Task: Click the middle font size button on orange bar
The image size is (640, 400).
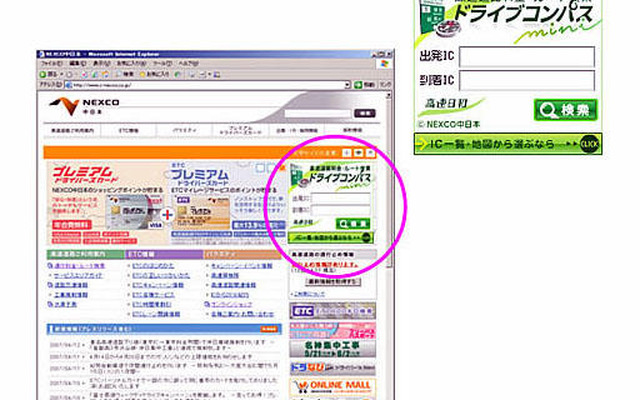Action: pos(358,153)
